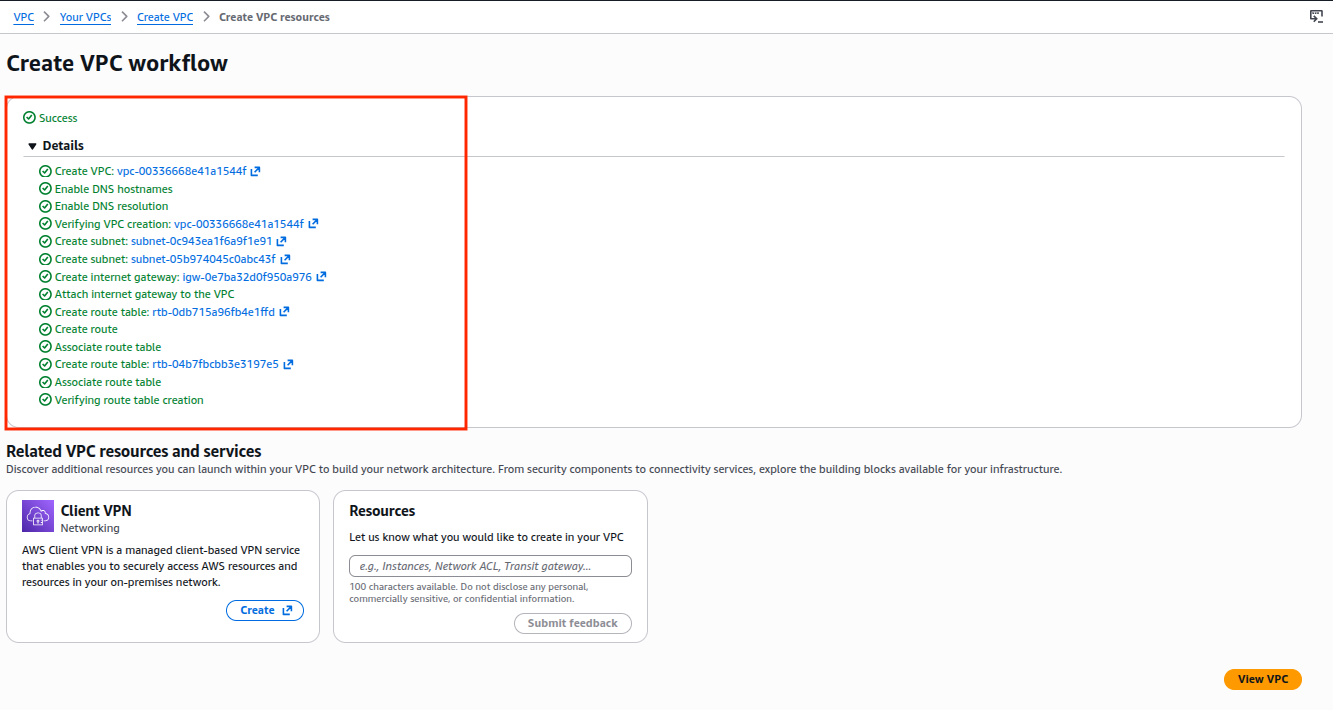
Task: Return to Create VPC breadcrumb
Action: (165, 17)
